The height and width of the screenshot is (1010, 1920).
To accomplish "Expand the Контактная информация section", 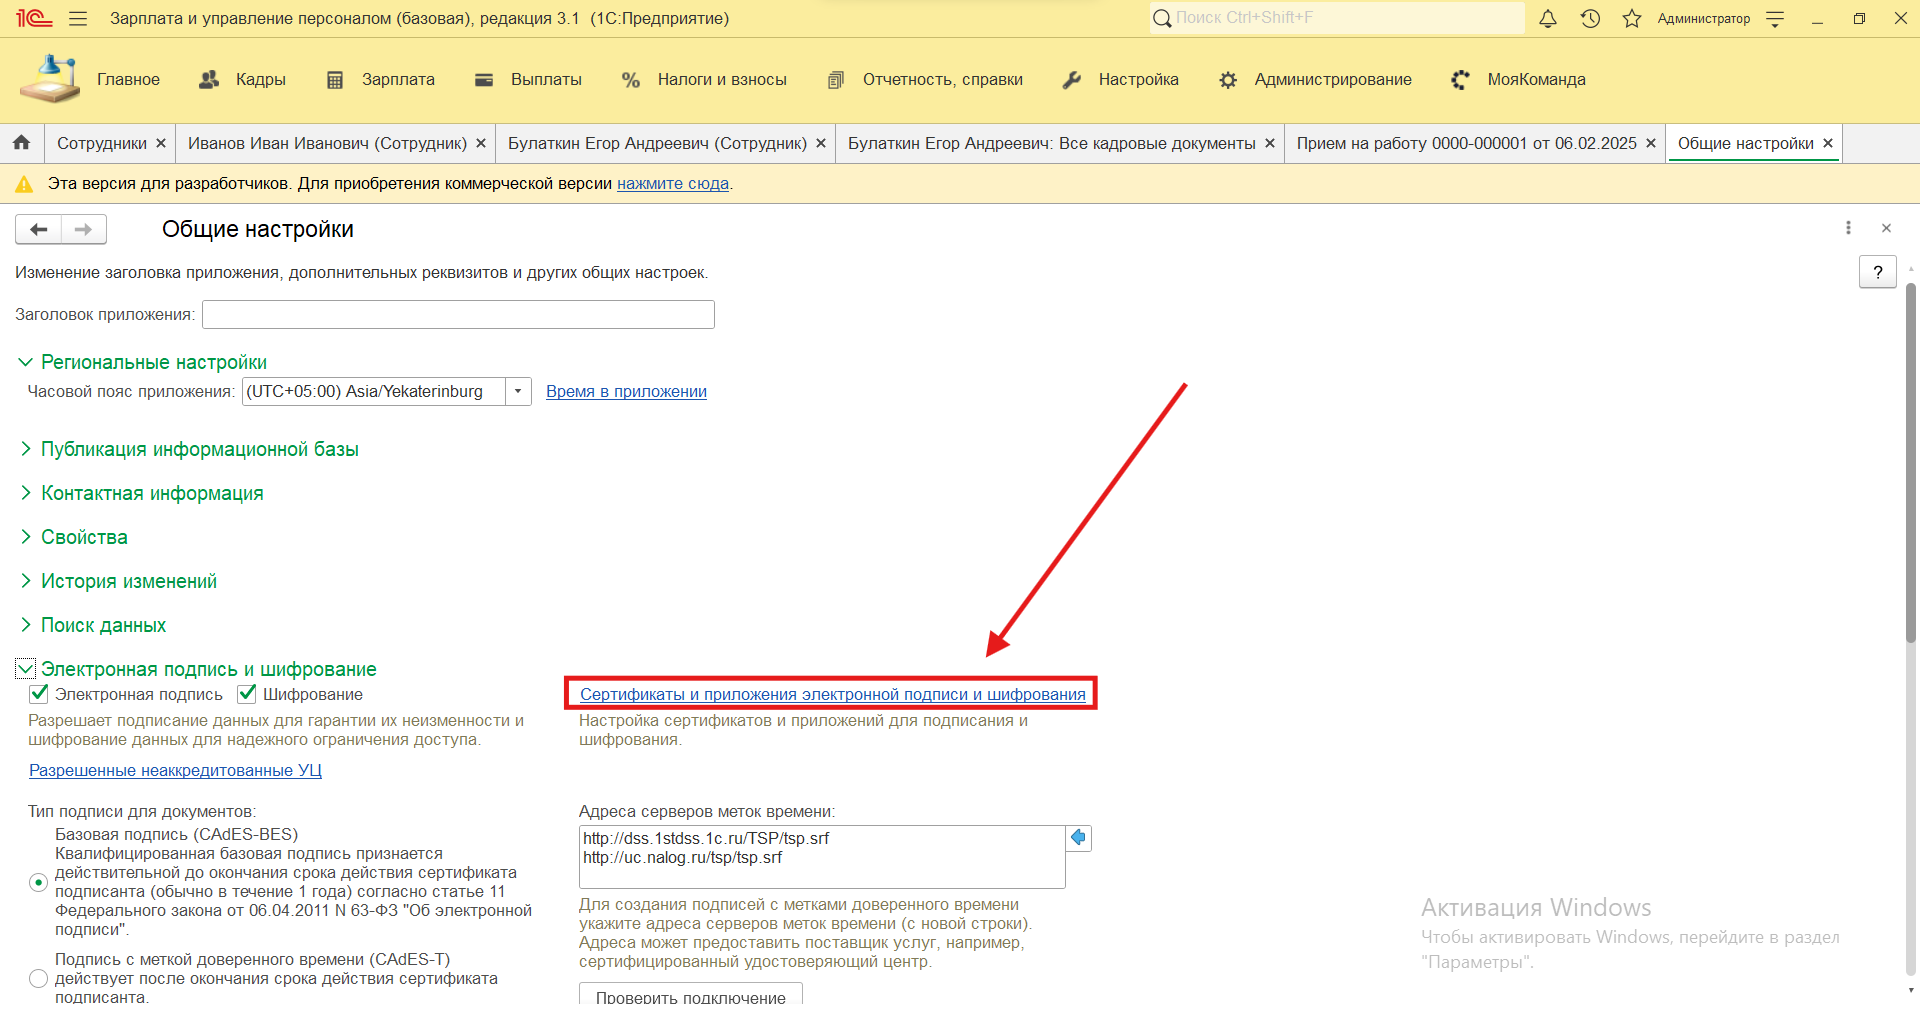I will coord(152,494).
